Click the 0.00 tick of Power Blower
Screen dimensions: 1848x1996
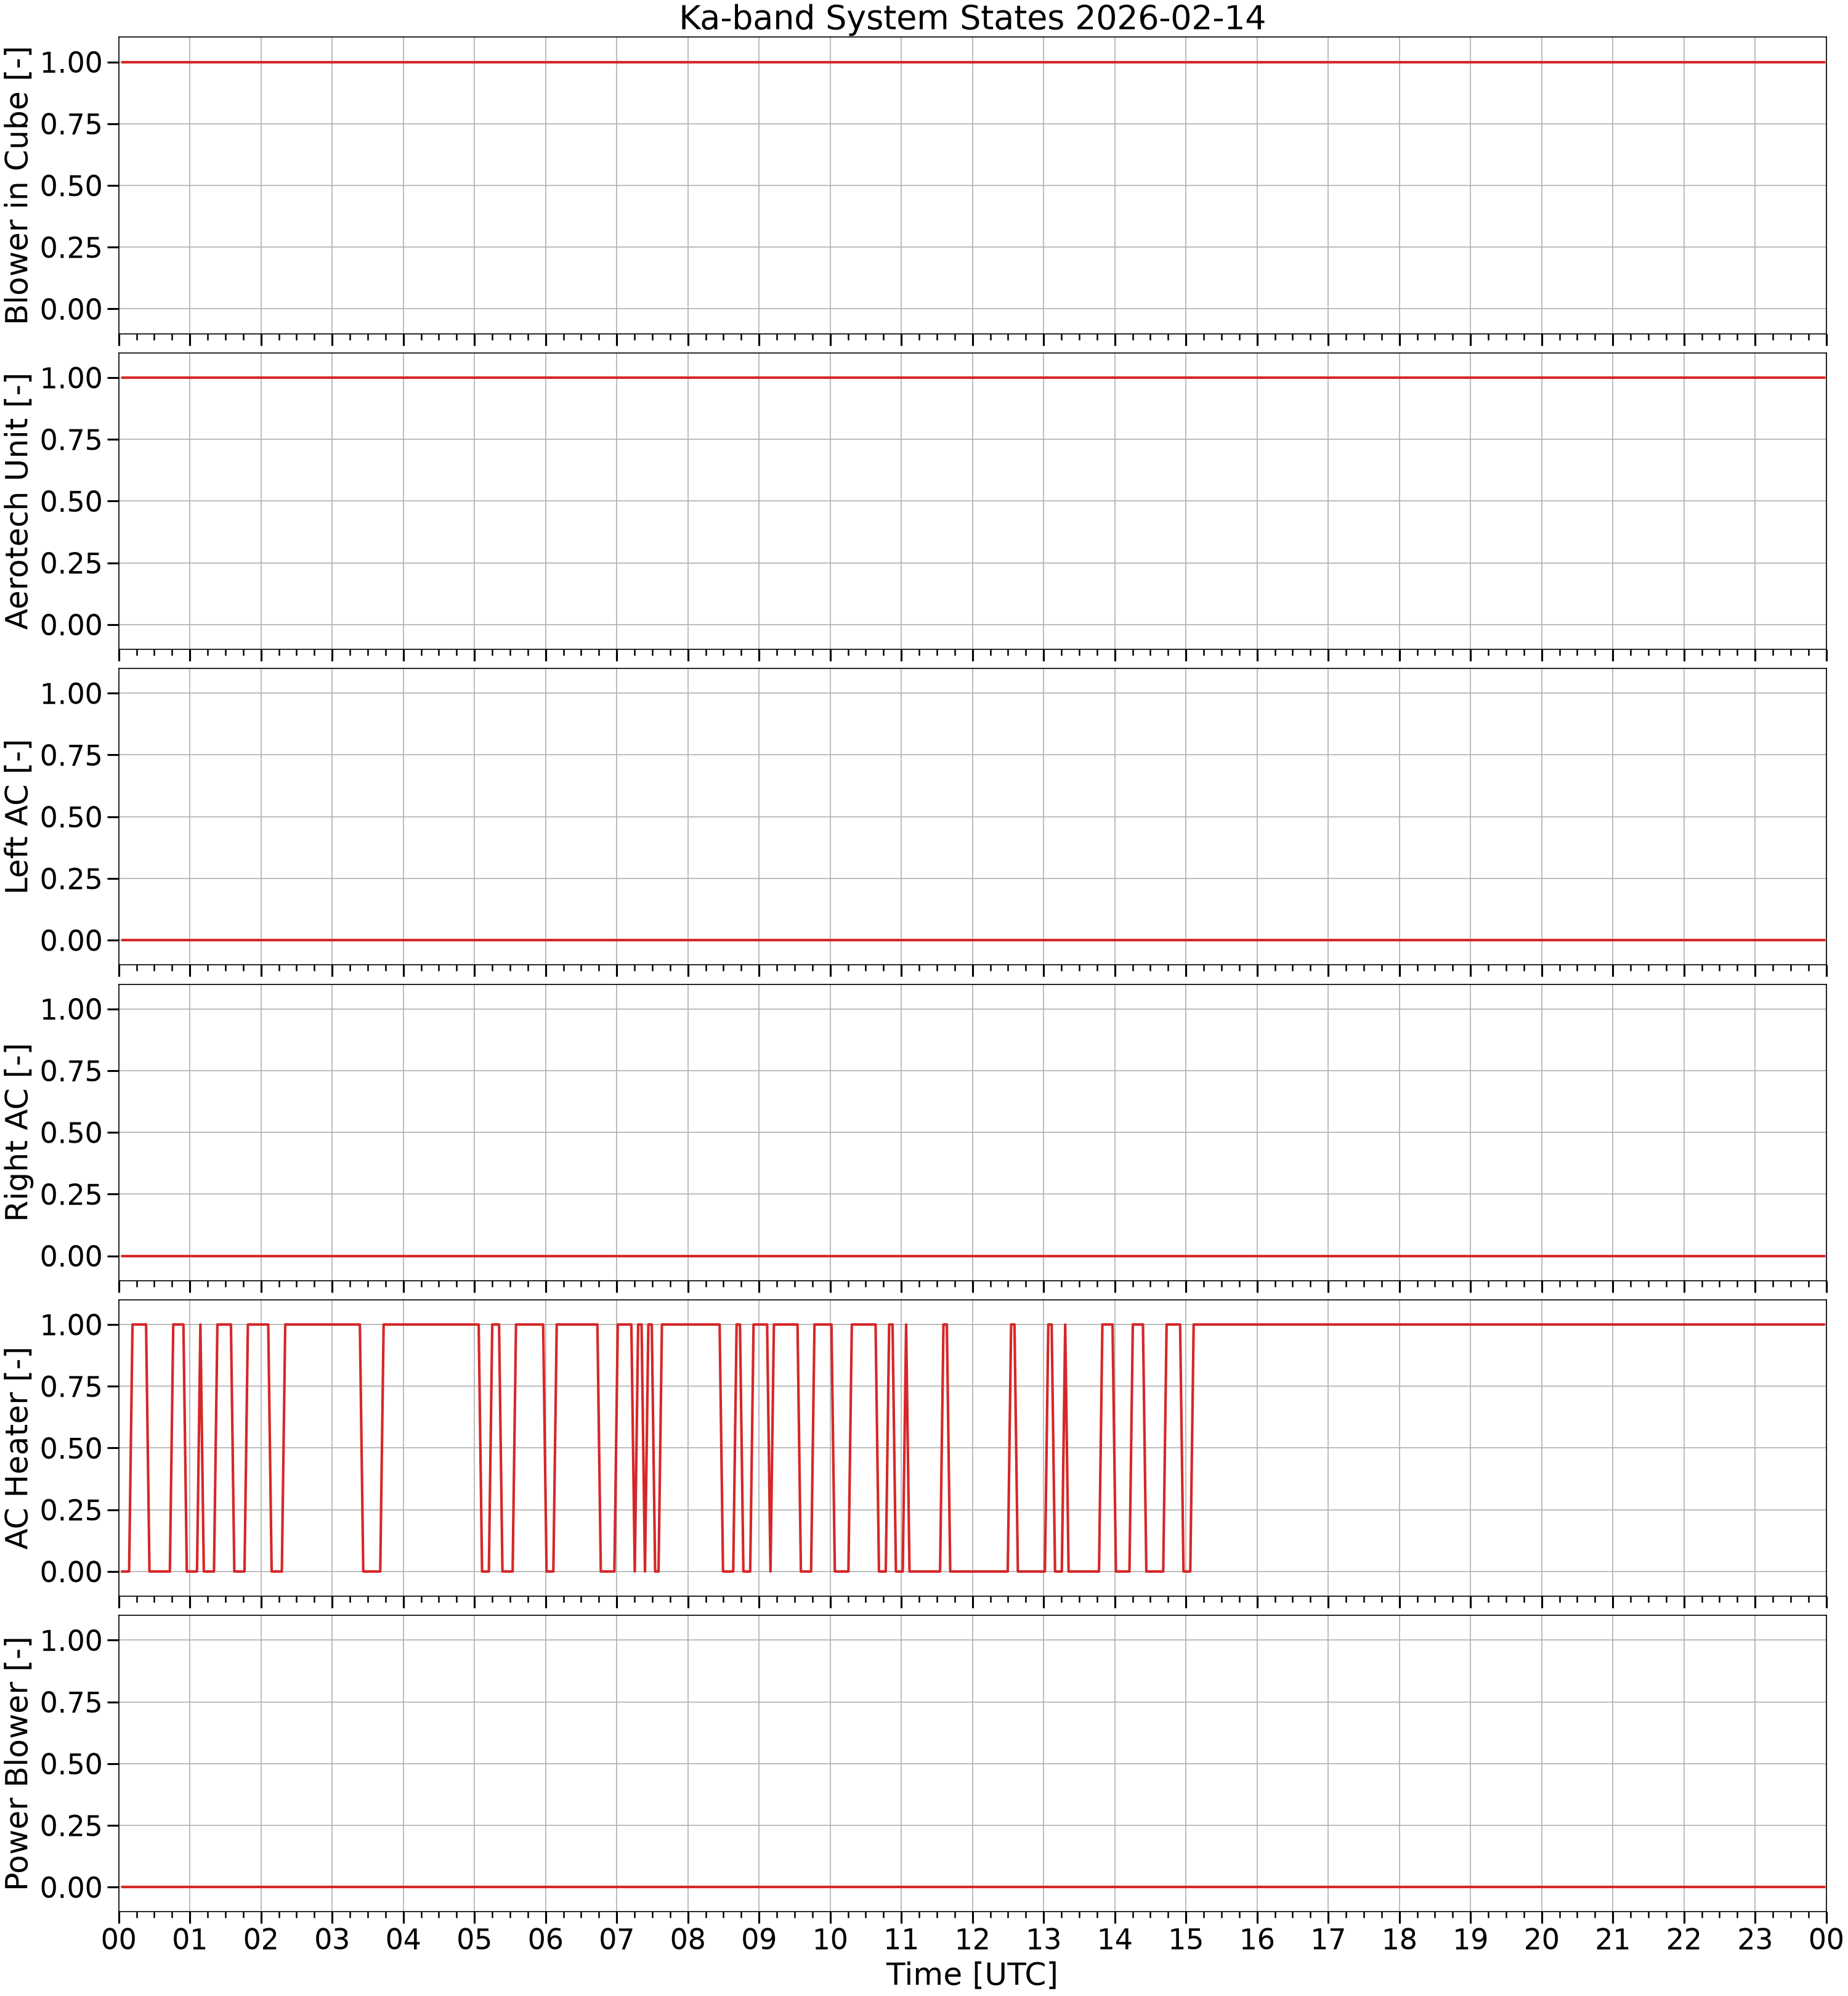71,1887
